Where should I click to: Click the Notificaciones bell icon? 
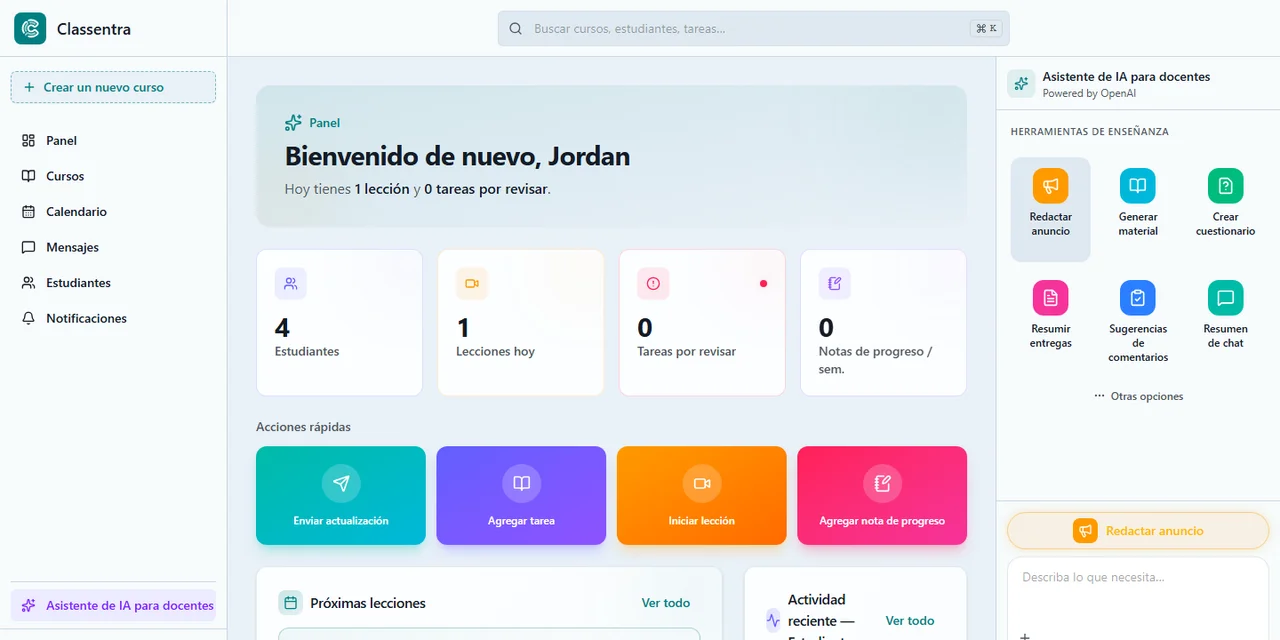[28, 318]
